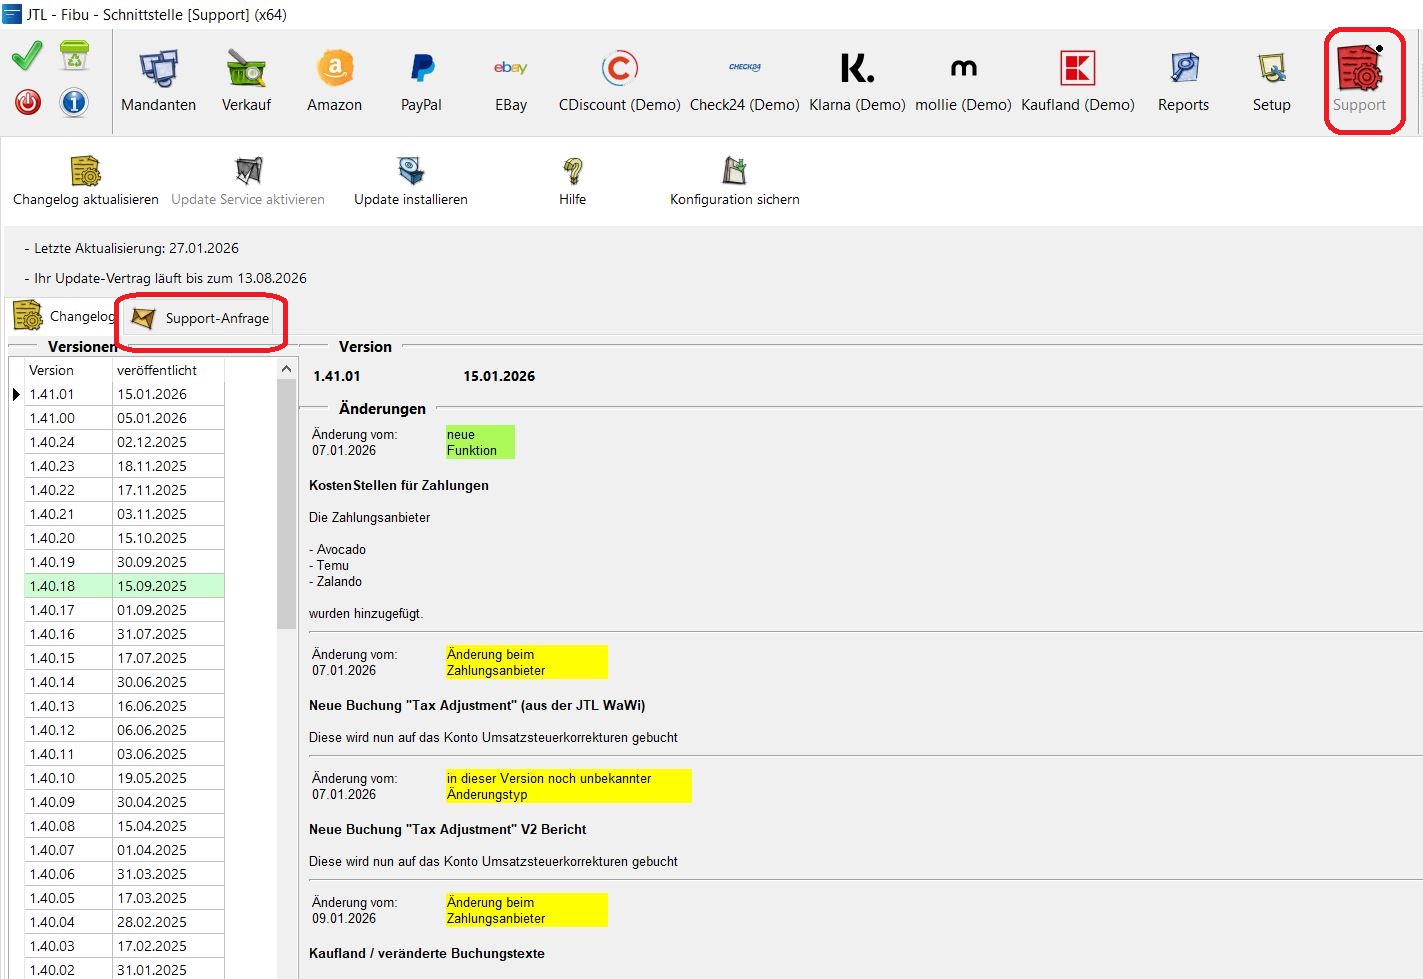Open the EBay module

510,70
